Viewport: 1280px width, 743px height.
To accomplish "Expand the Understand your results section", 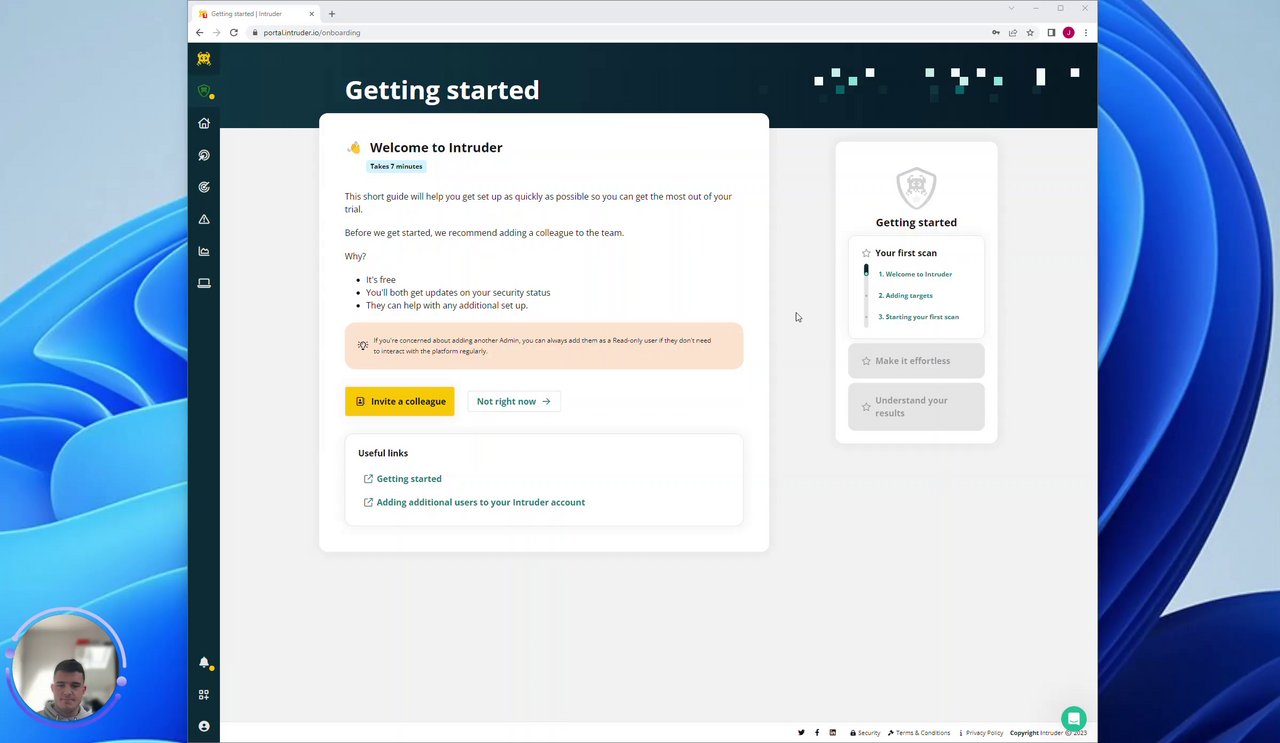I will [916, 407].
